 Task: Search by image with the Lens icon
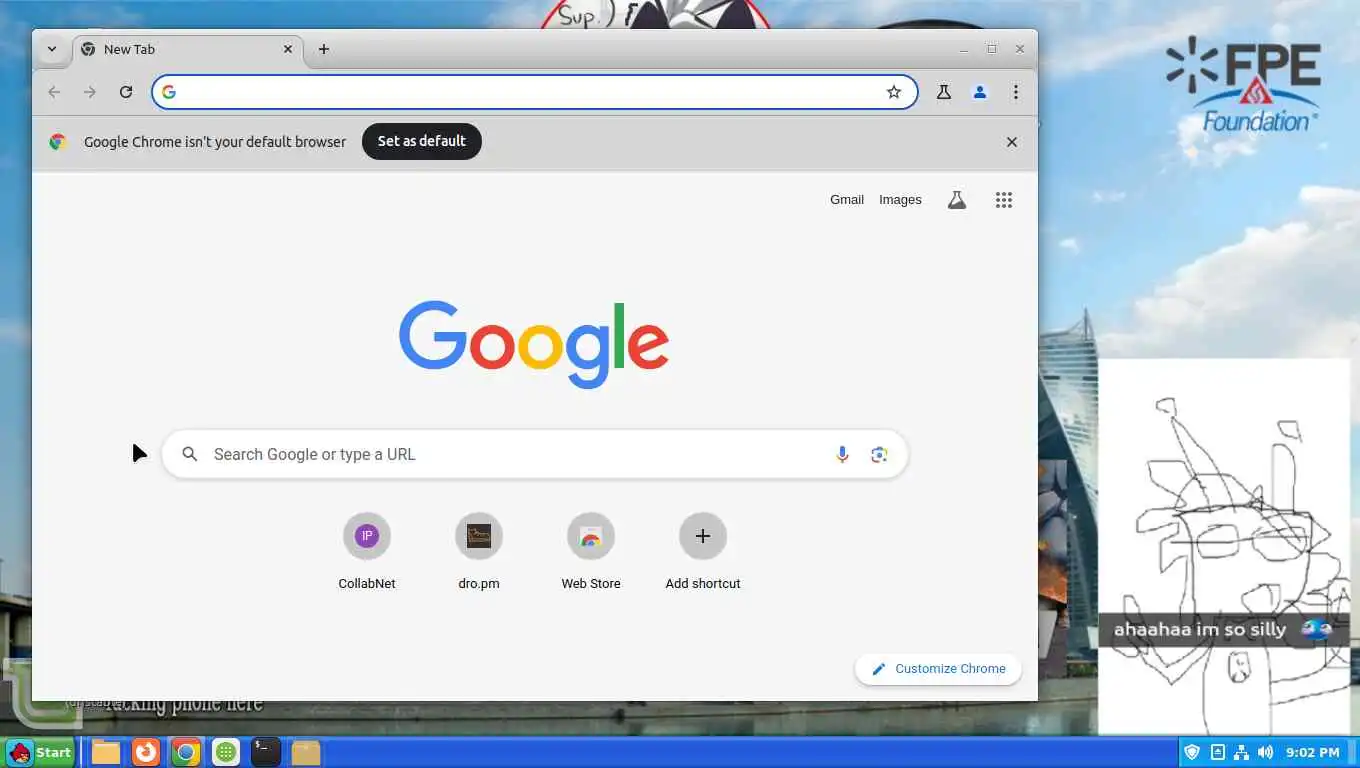tap(879, 454)
